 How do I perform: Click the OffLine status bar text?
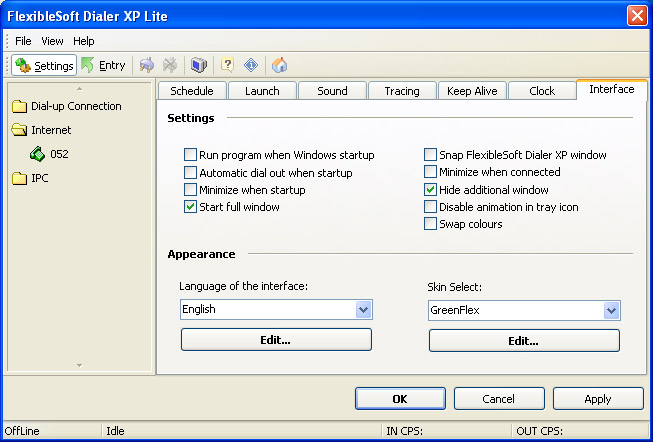point(22,431)
